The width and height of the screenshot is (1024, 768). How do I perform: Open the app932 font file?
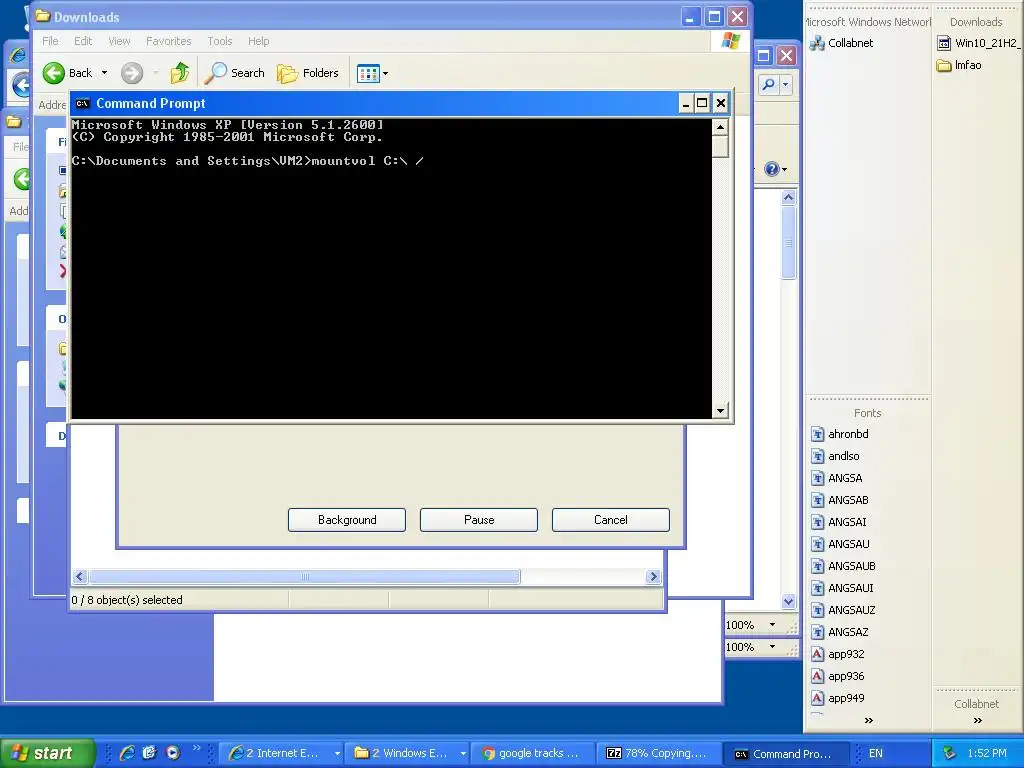(838, 654)
